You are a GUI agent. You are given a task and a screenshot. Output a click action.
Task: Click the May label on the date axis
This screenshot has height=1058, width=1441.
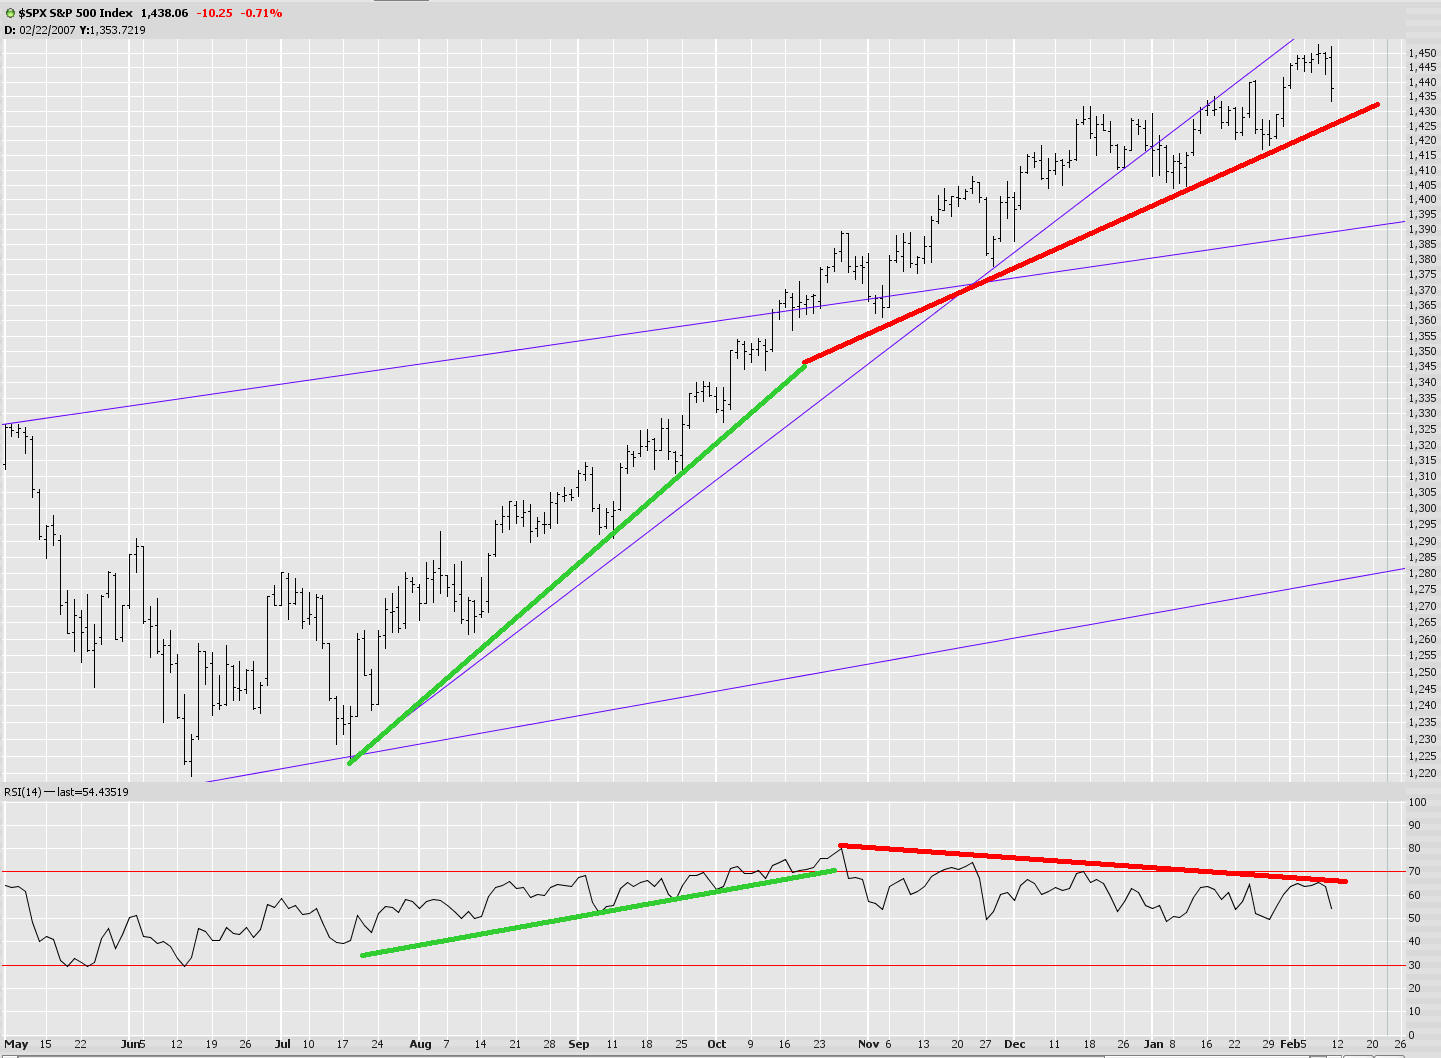coord(16,1044)
